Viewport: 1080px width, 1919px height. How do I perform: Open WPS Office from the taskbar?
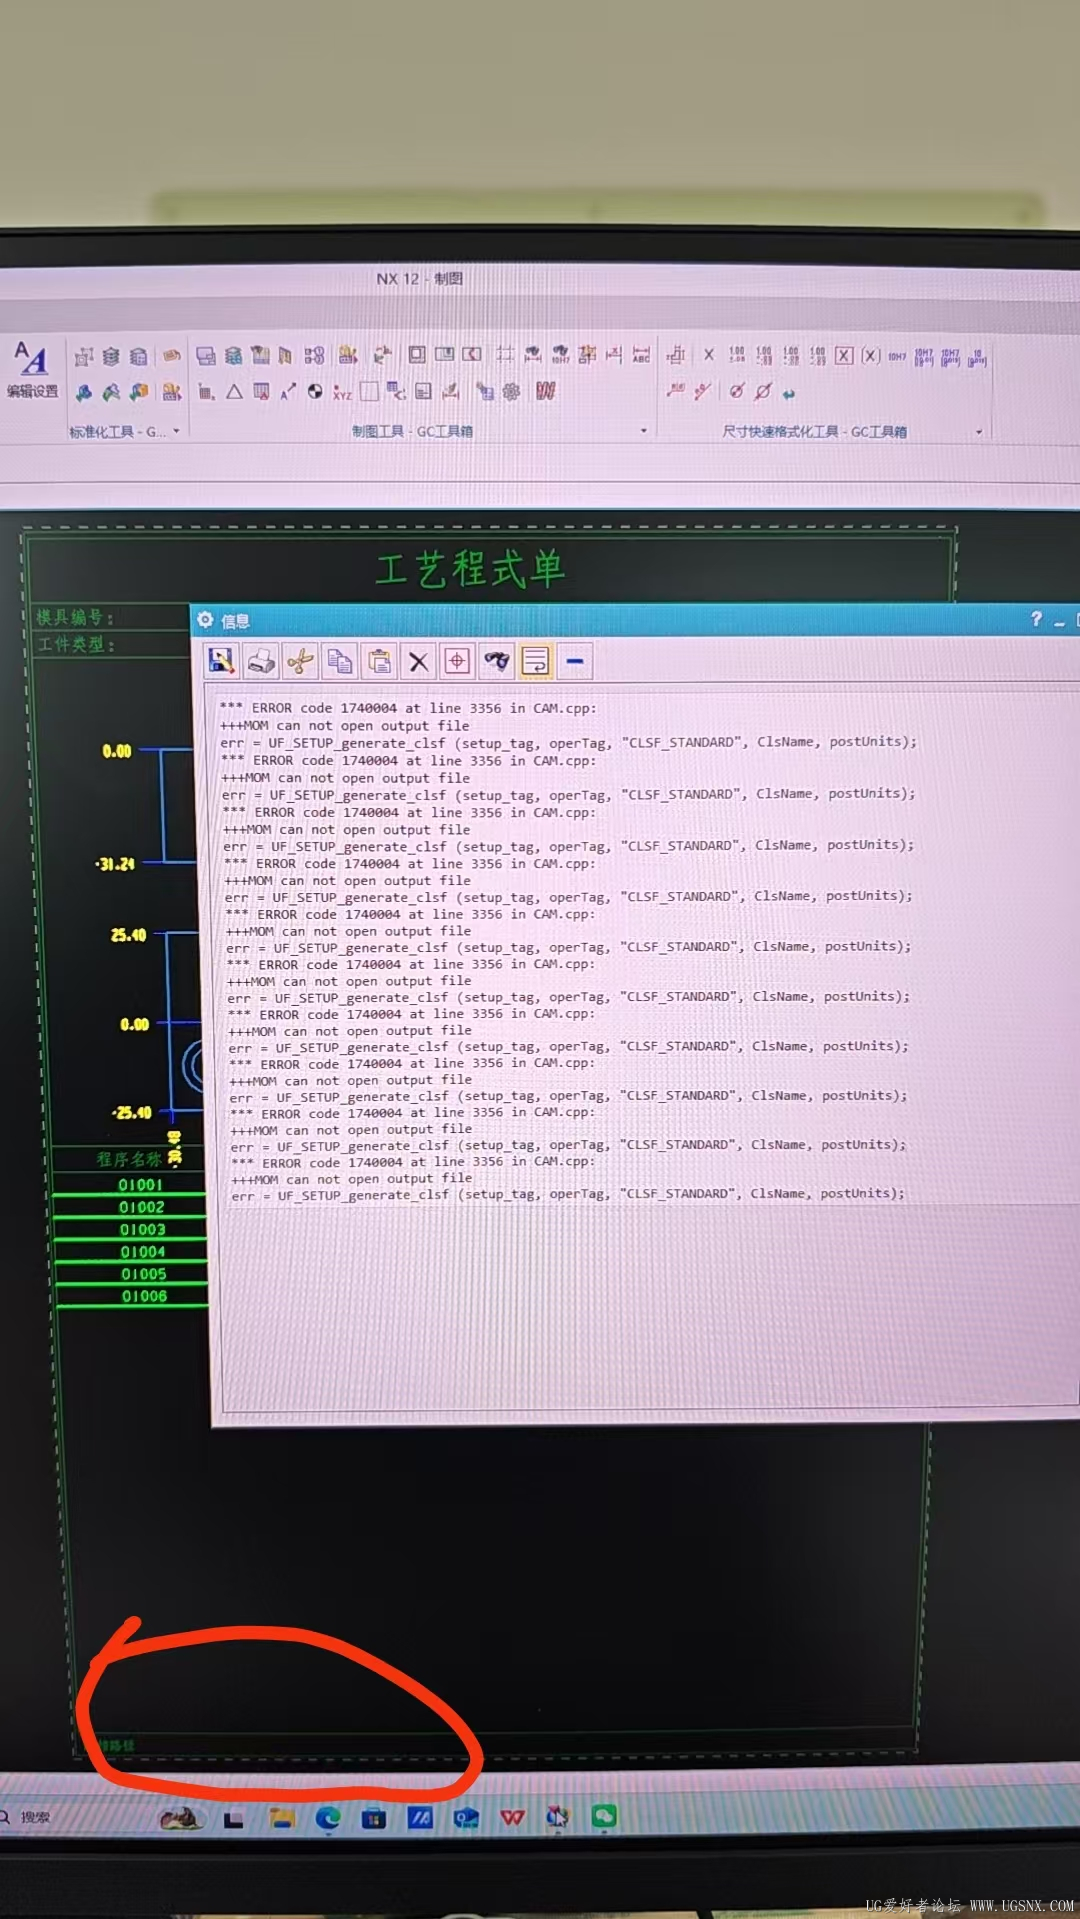512,1818
